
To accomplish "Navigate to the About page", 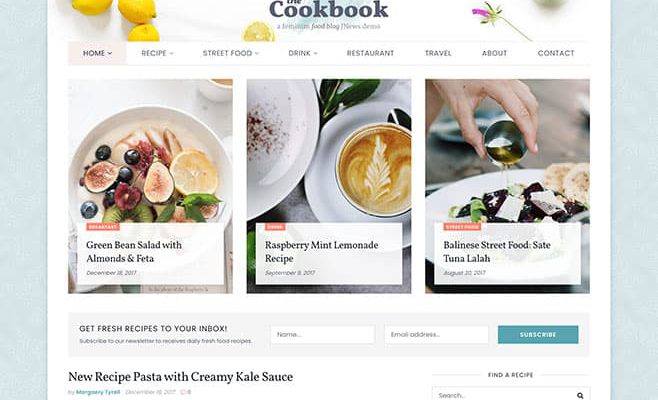I will click(494, 53).
